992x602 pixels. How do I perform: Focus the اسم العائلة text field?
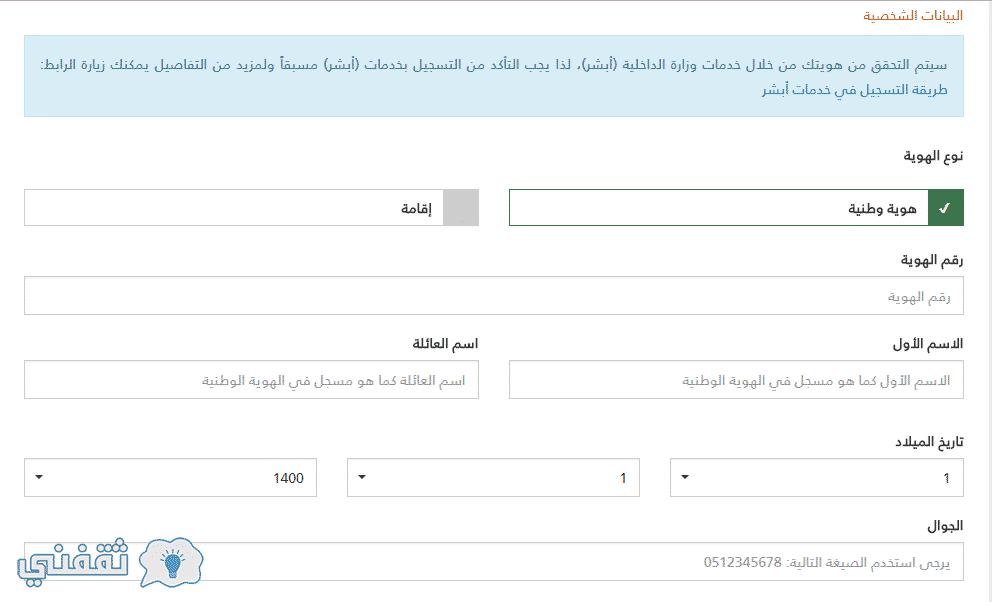251,379
